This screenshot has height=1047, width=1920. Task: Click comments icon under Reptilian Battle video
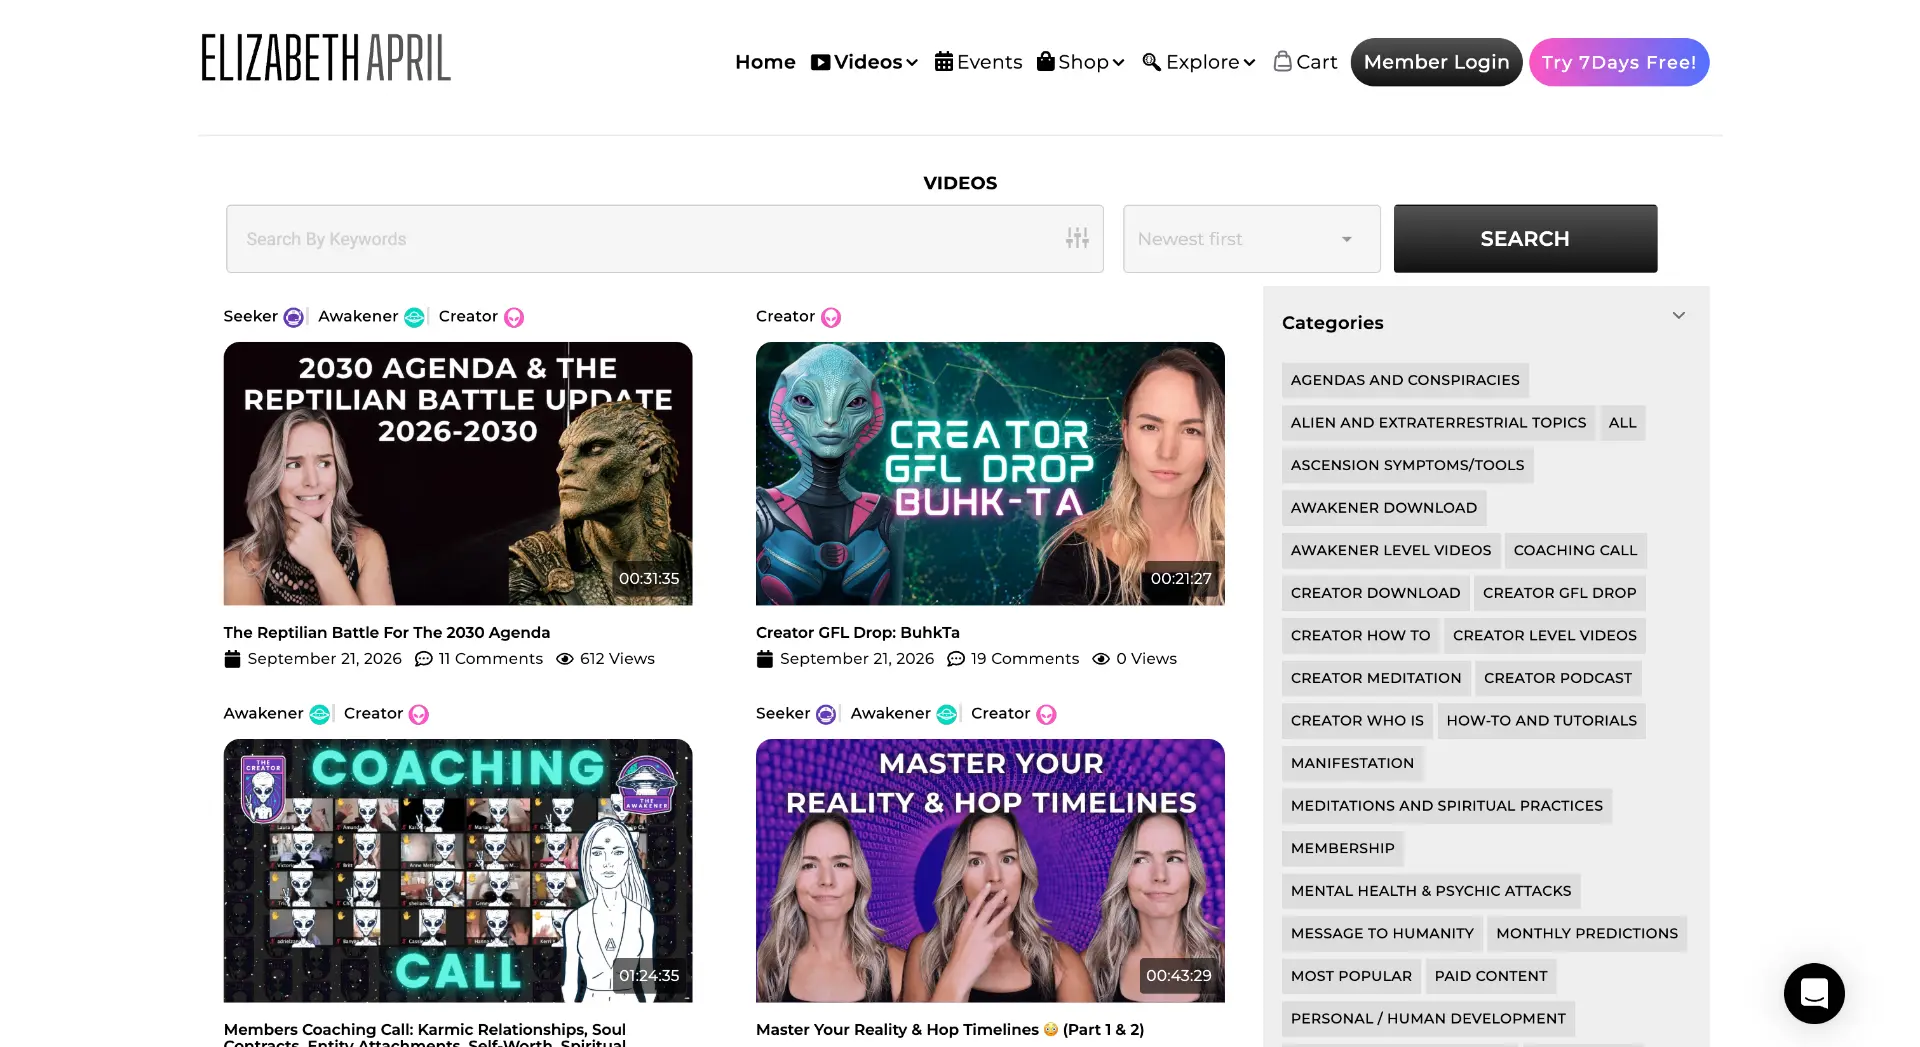424,659
